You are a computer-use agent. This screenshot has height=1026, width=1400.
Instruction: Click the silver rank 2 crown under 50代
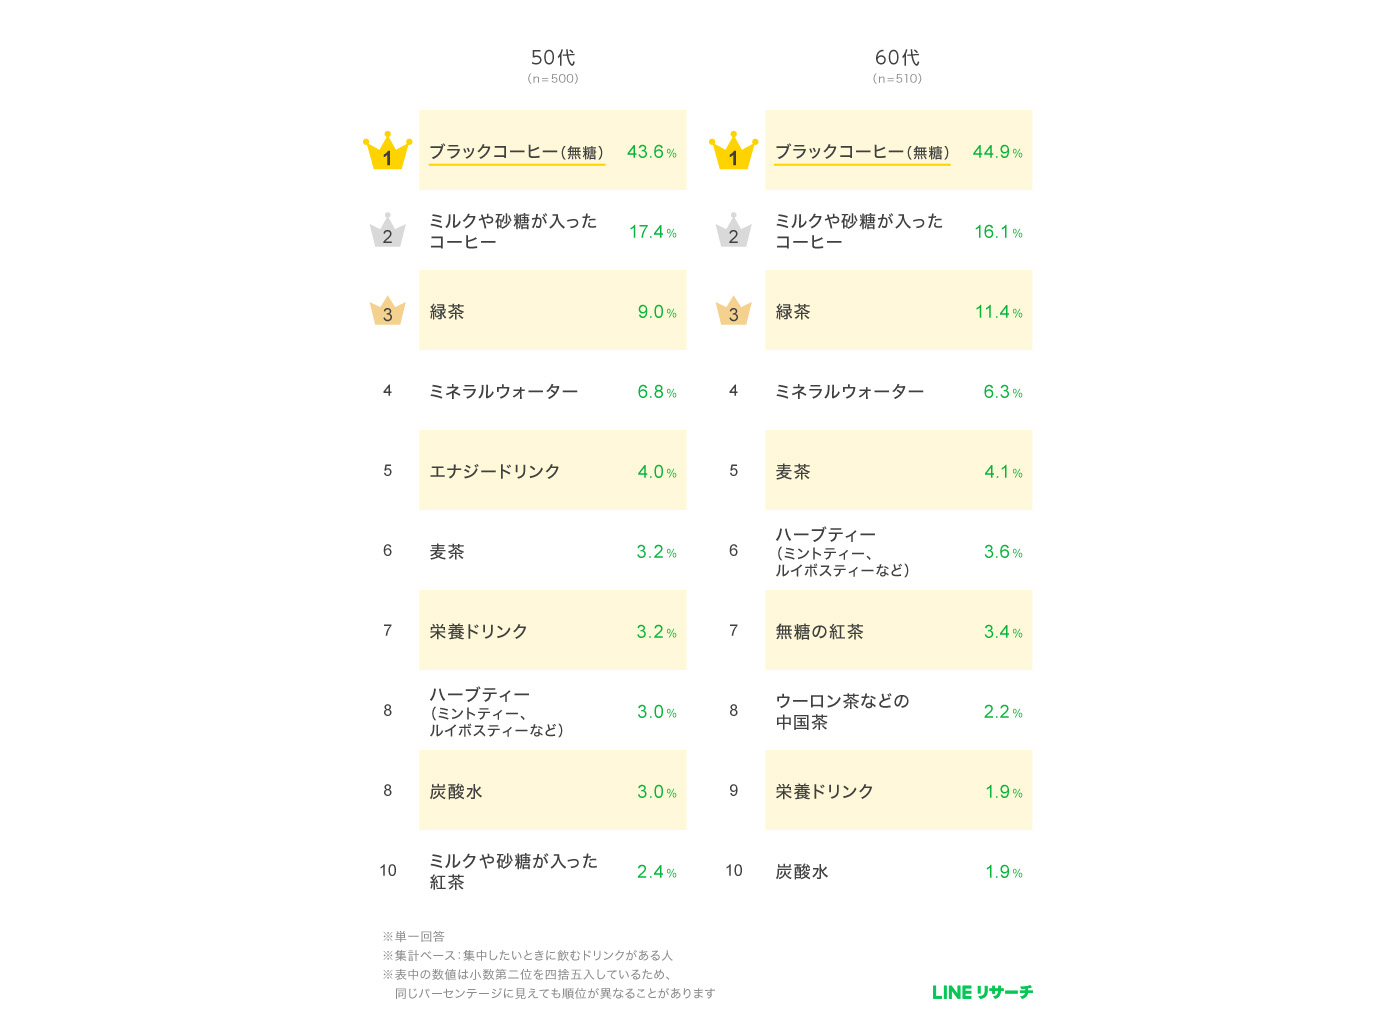click(x=387, y=231)
